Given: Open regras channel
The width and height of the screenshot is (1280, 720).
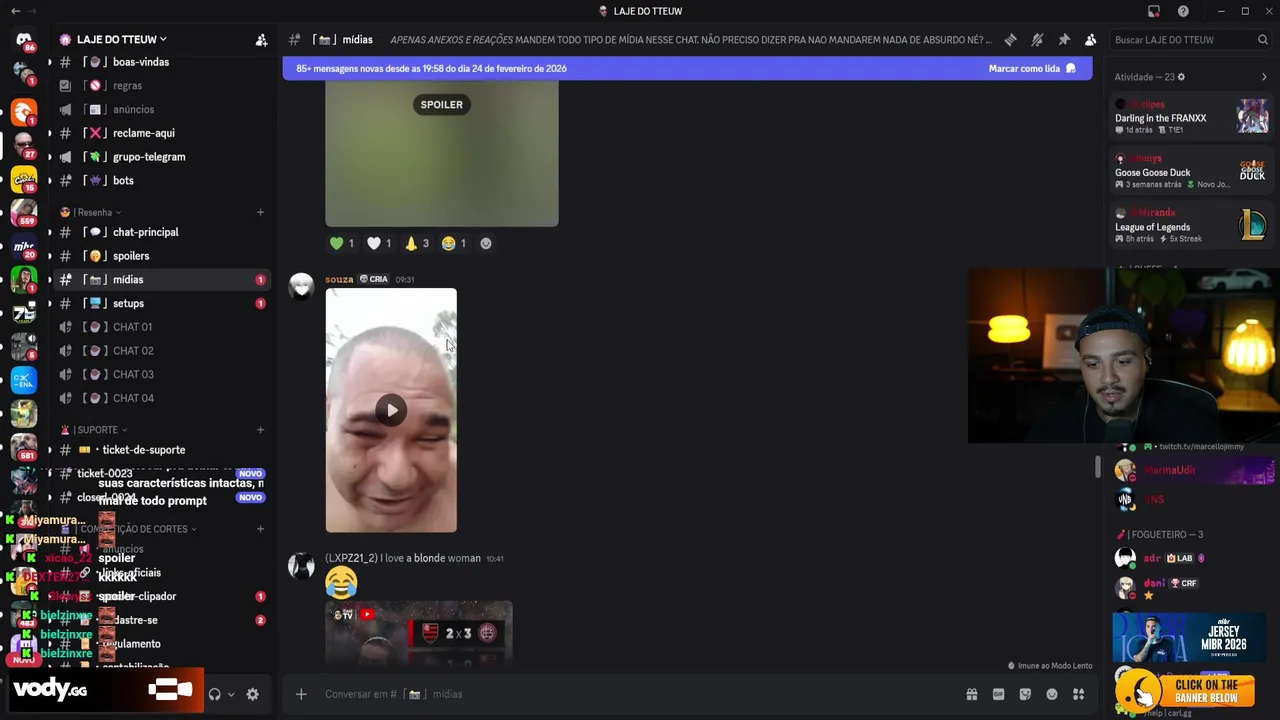Looking at the screenshot, I should pos(160,86).
